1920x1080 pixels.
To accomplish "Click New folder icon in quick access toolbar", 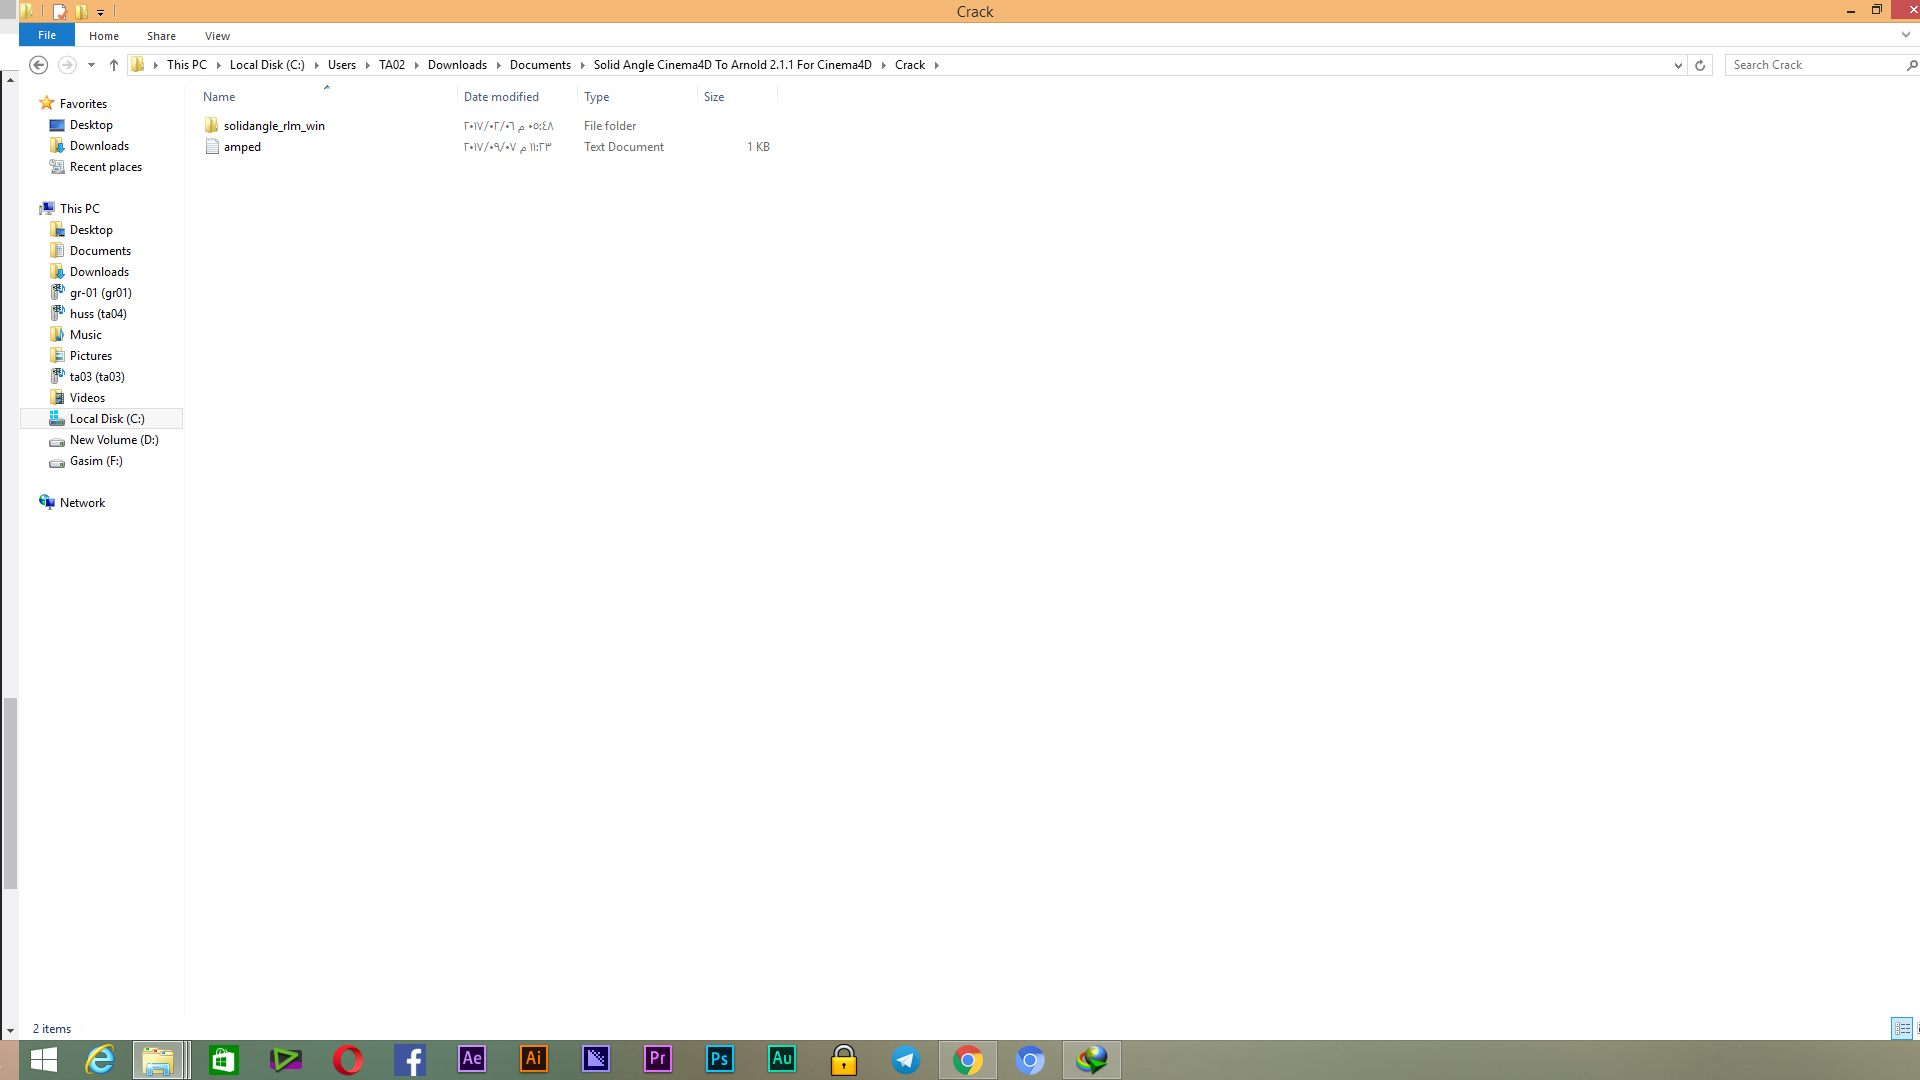I will (x=81, y=12).
